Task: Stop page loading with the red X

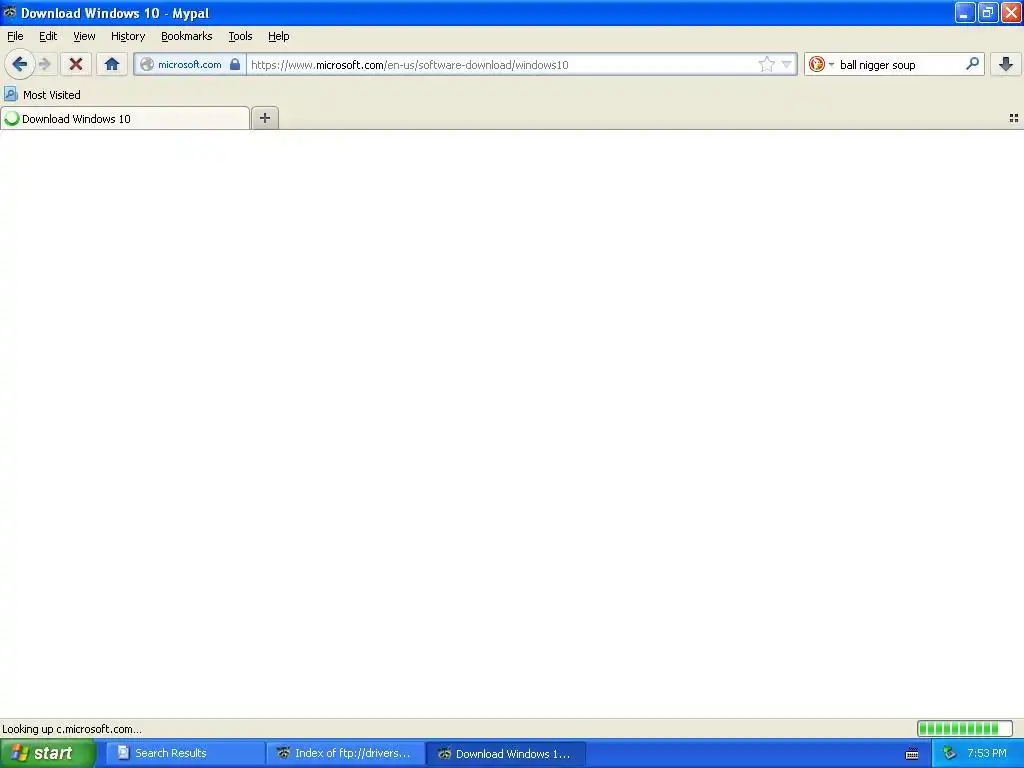Action: pyautogui.click(x=76, y=64)
